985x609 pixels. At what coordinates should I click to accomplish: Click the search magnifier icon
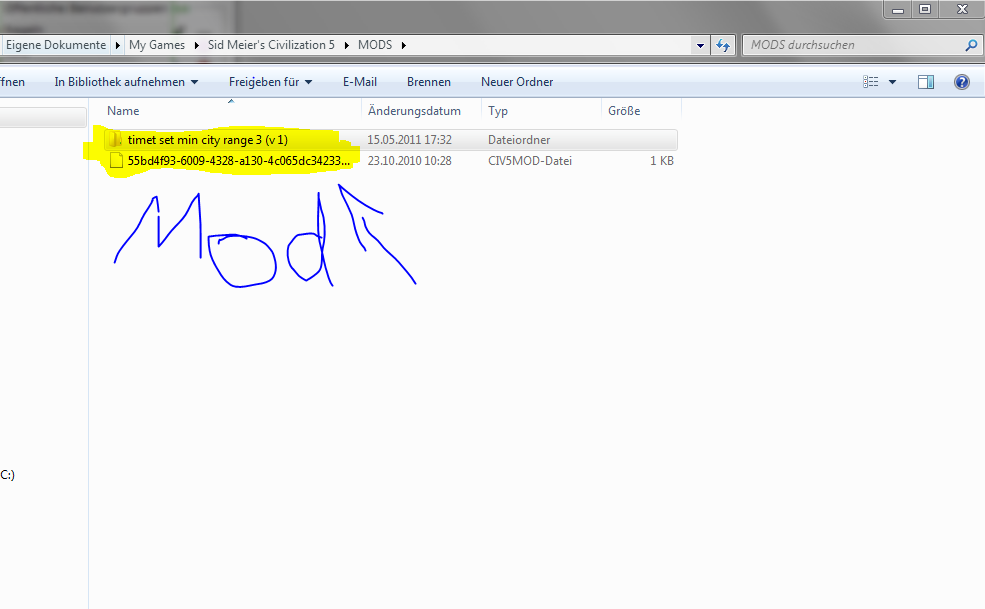(x=970, y=45)
